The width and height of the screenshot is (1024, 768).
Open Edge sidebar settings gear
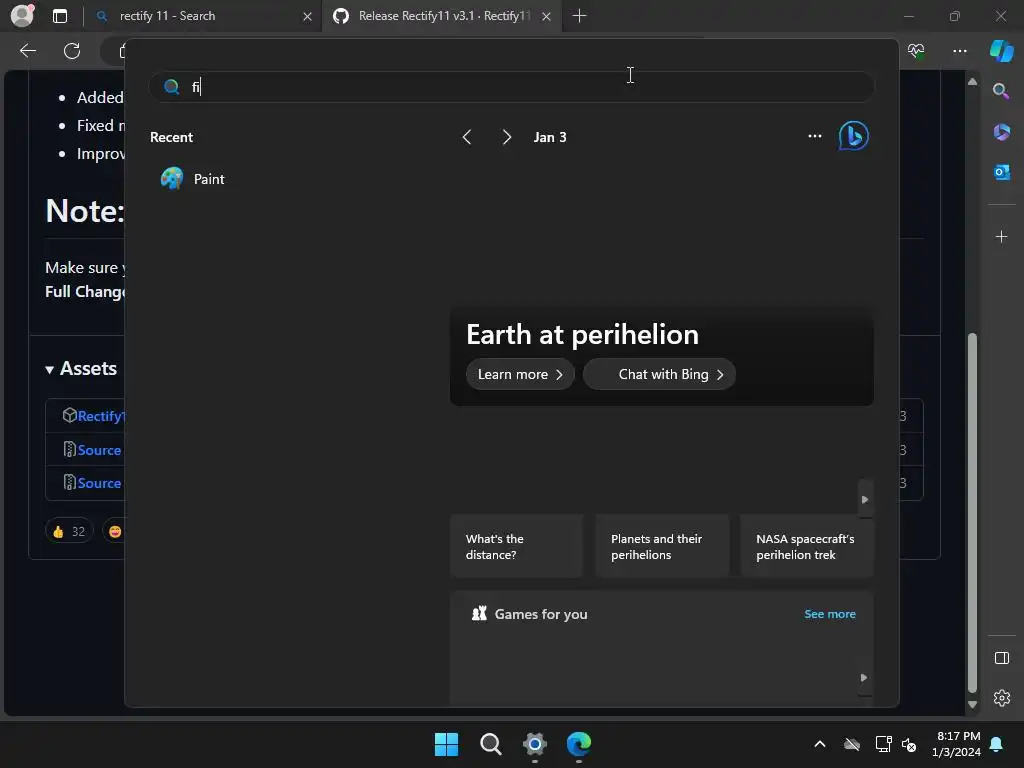(1001, 698)
